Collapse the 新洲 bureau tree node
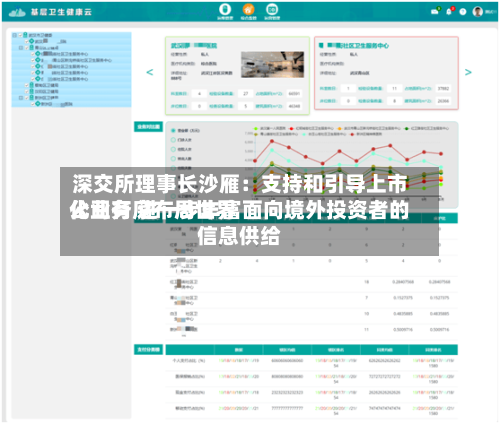Image resolution: width=500 pixels, height=424 pixels. click(21, 98)
